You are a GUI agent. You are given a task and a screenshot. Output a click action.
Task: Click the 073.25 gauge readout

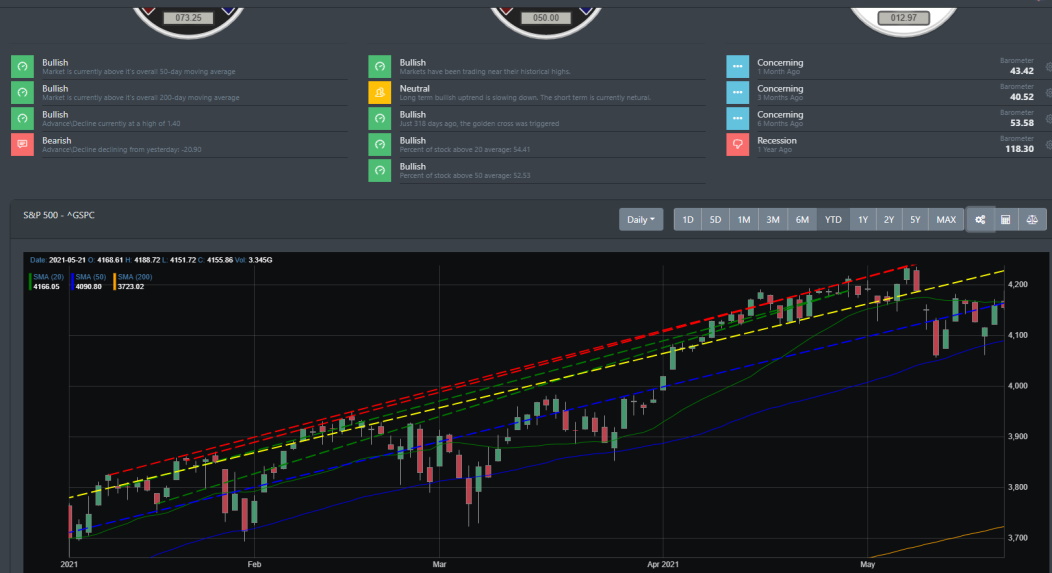click(189, 17)
